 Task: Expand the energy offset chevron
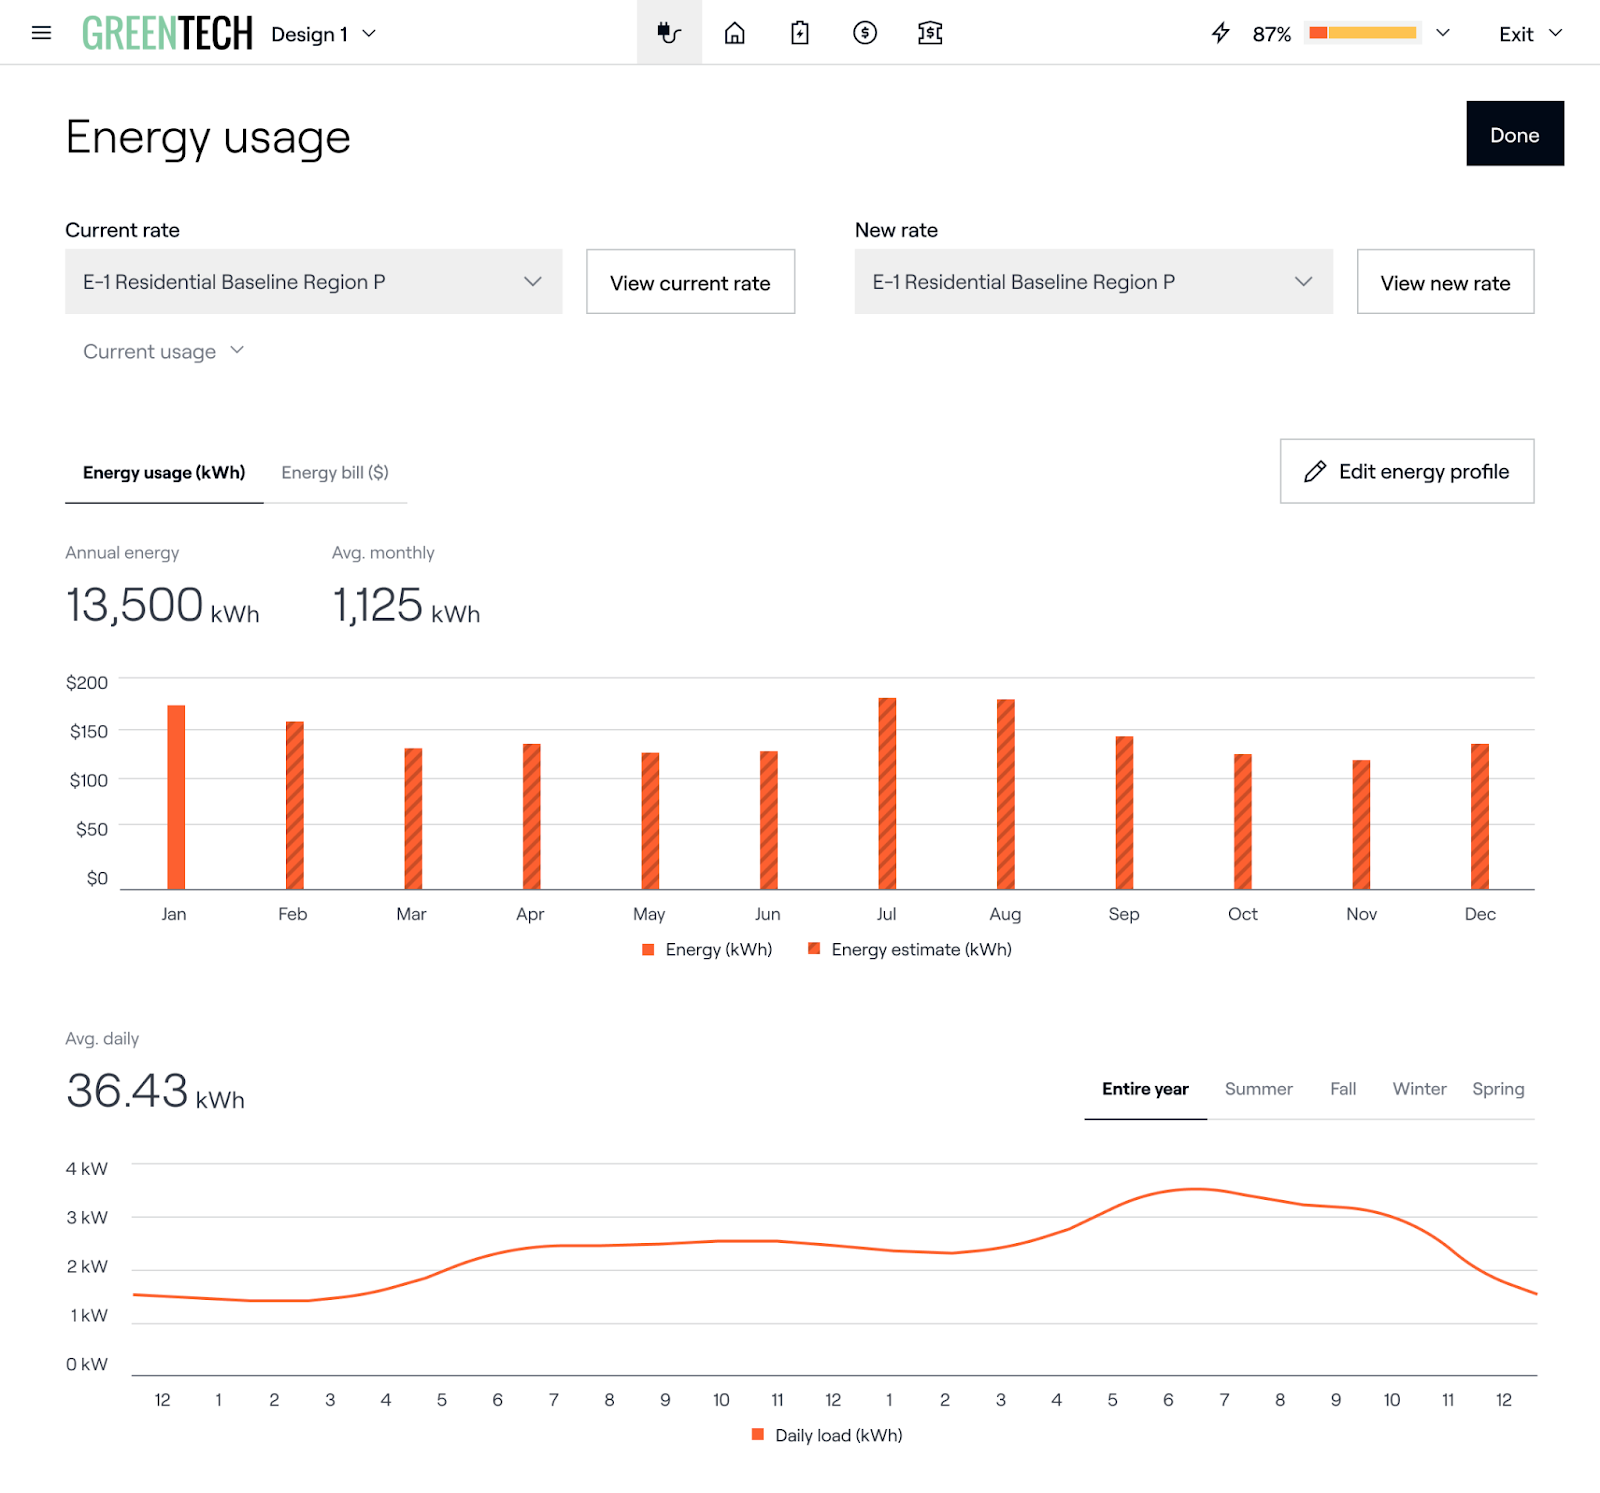tap(1443, 33)
